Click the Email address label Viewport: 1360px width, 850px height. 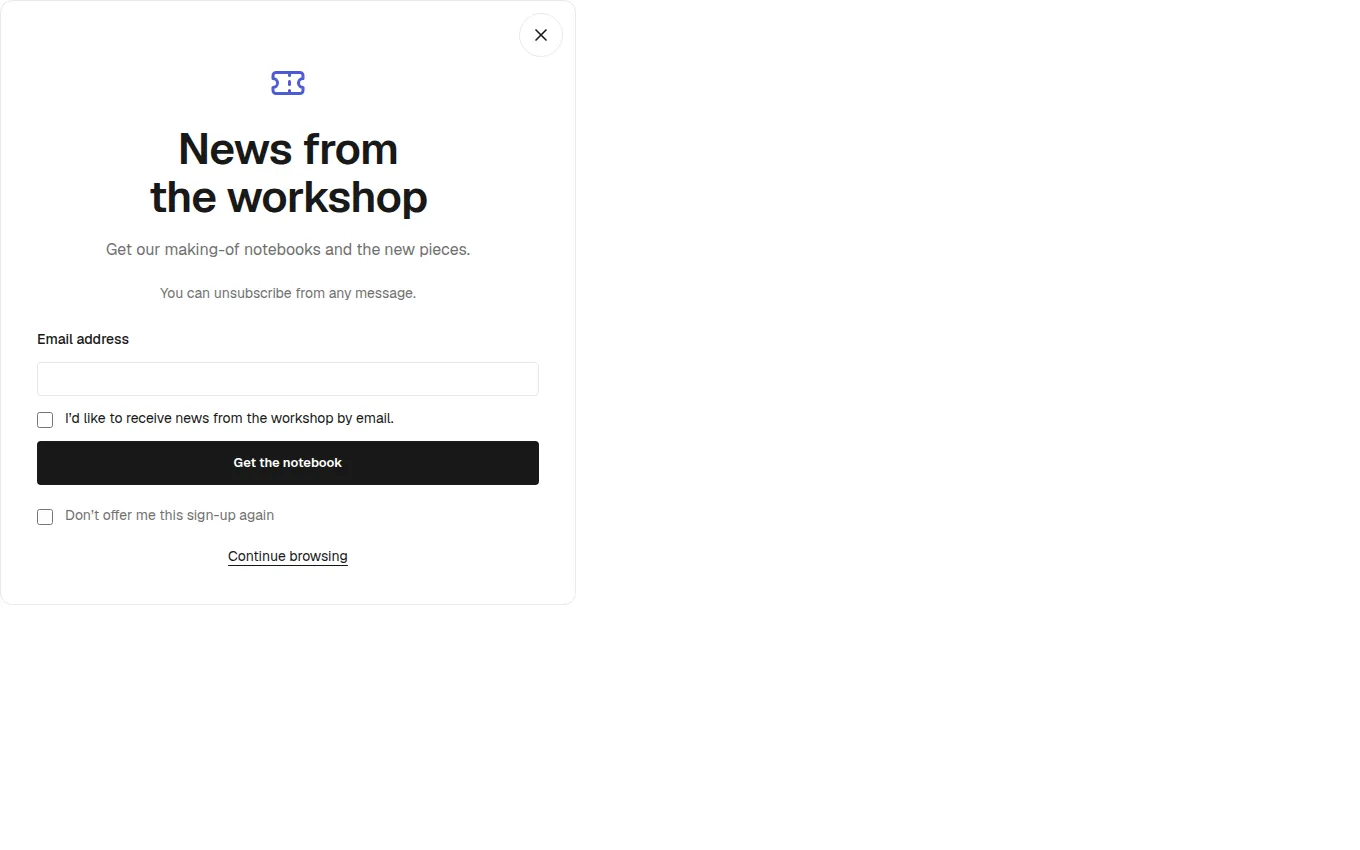coord(83,339)
